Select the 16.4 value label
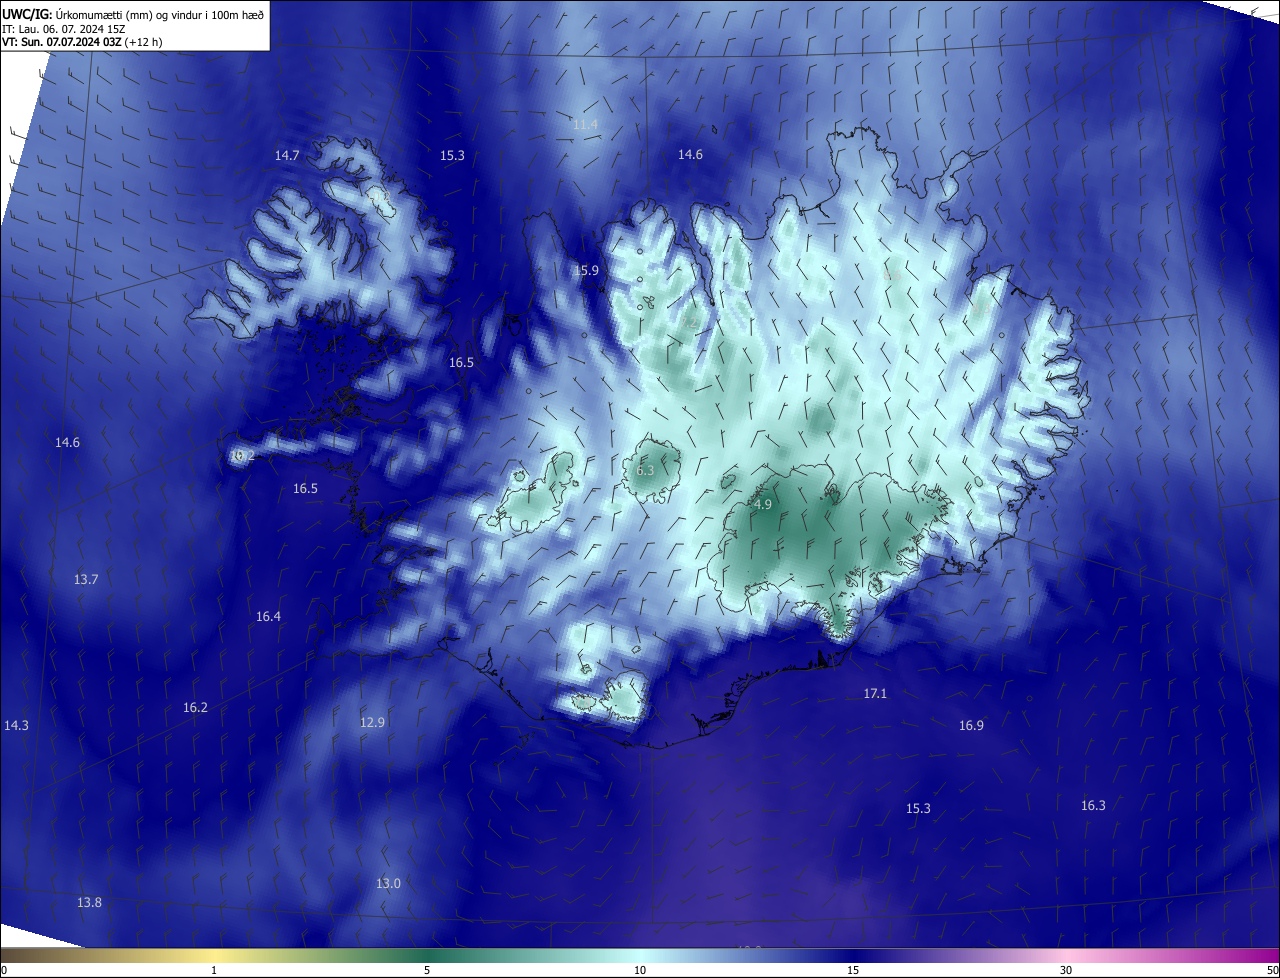 point(268,616)
